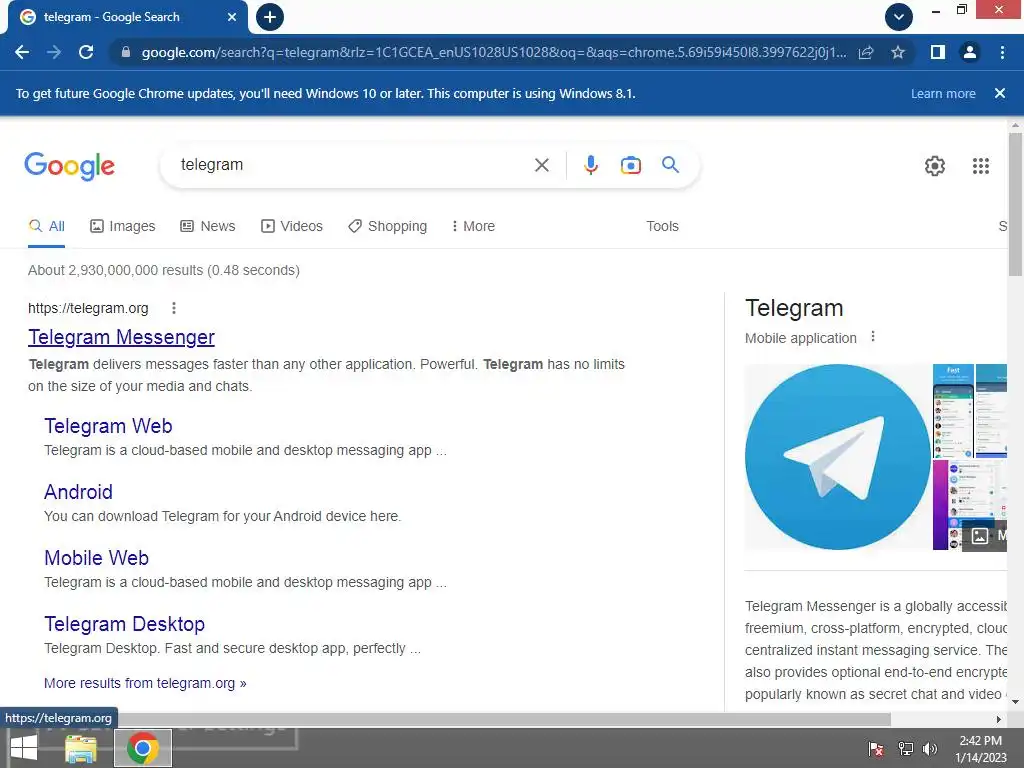
Task: Open the Telegram Web sitelink
Action: (108, 426)
